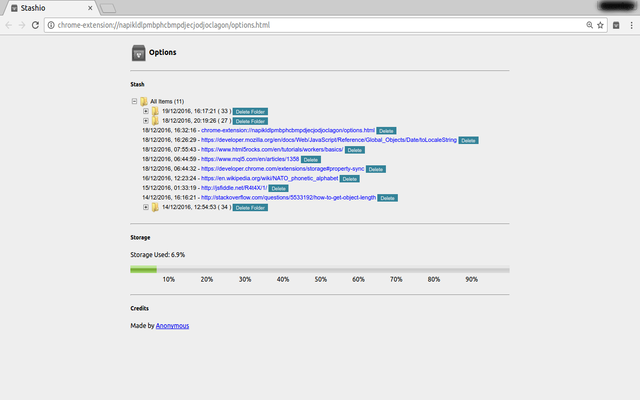
Task: Click the Anonymous credits link
Action: (172, 326)
